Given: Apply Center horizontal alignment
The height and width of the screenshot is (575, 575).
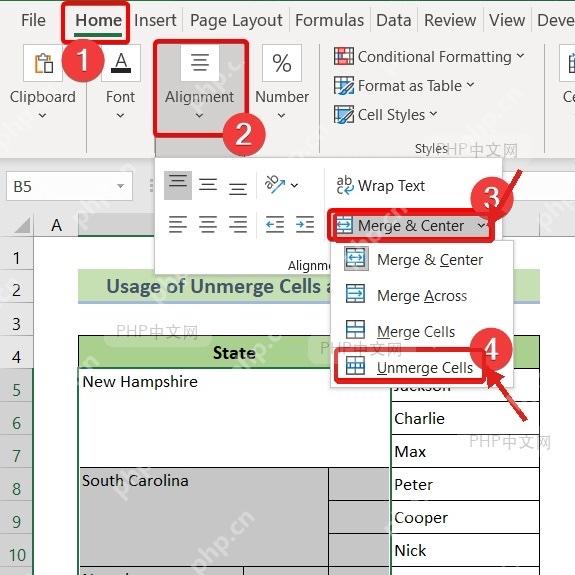Looking at the screenshot, I should (208, 224).
